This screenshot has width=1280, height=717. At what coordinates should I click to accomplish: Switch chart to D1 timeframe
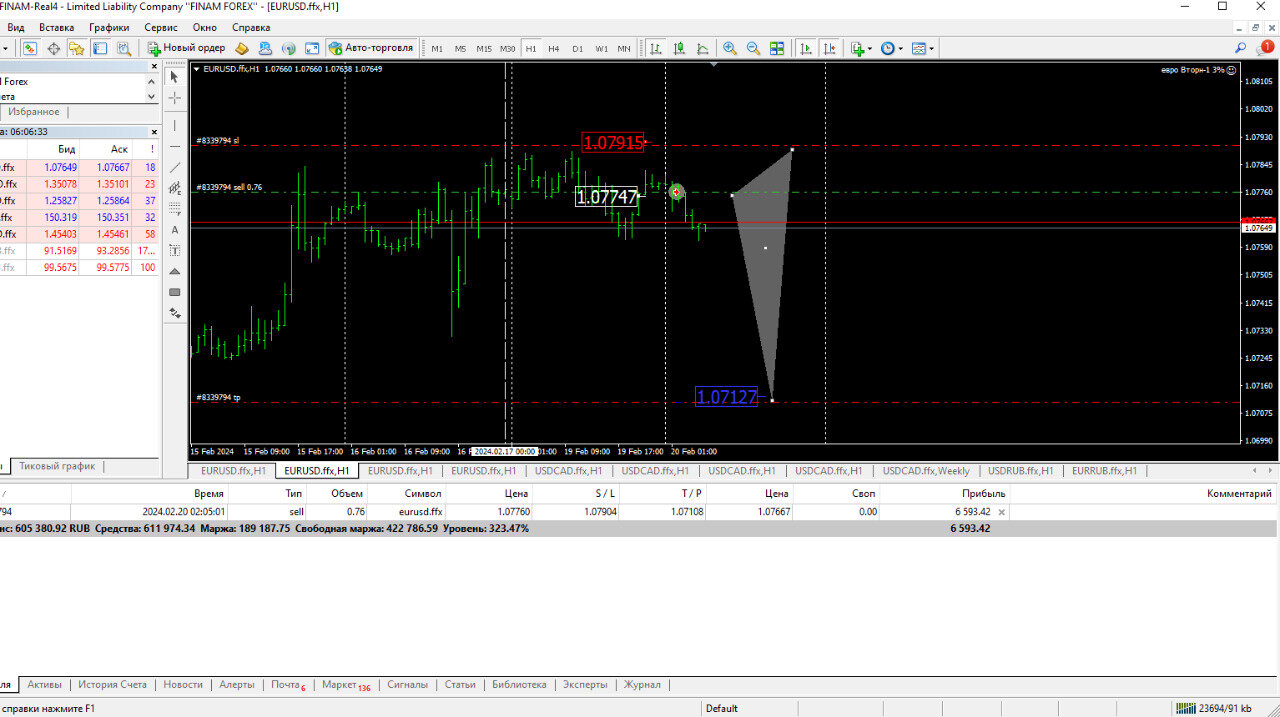point(577,48)
